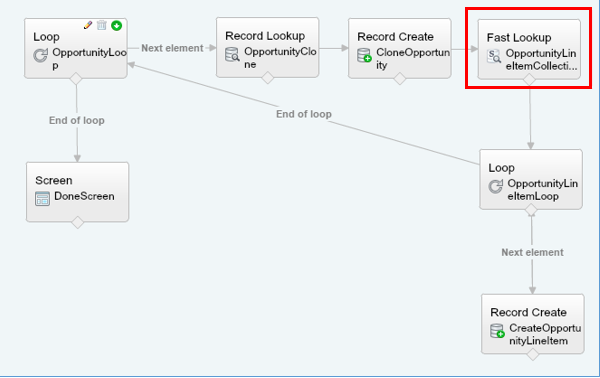
Task: Click the green plus icon on OpportunityLoop
Action: 116,26
